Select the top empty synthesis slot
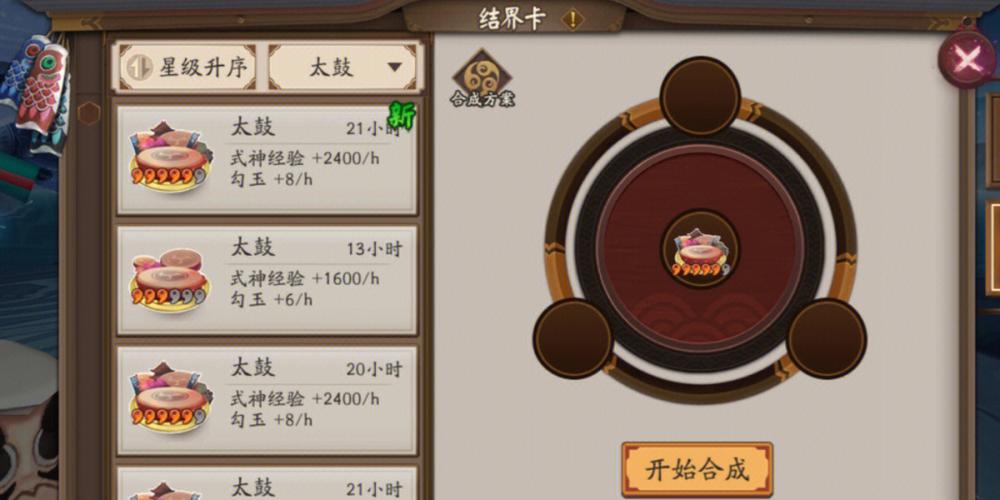This screenshot has width=1000, height=500. point(700,96)
